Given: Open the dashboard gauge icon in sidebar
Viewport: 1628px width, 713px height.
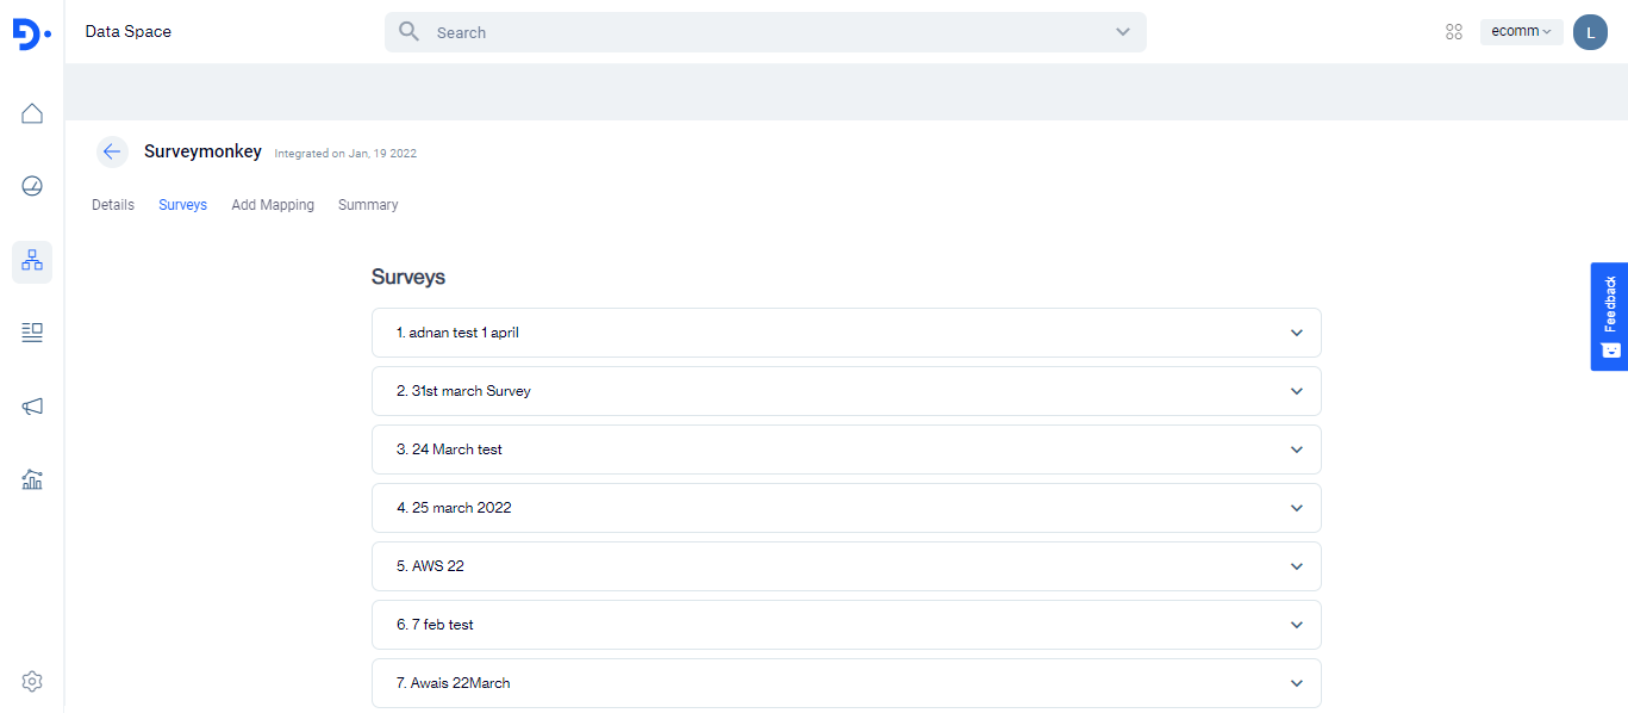Looking at the screenshot, I should [32, 186].
